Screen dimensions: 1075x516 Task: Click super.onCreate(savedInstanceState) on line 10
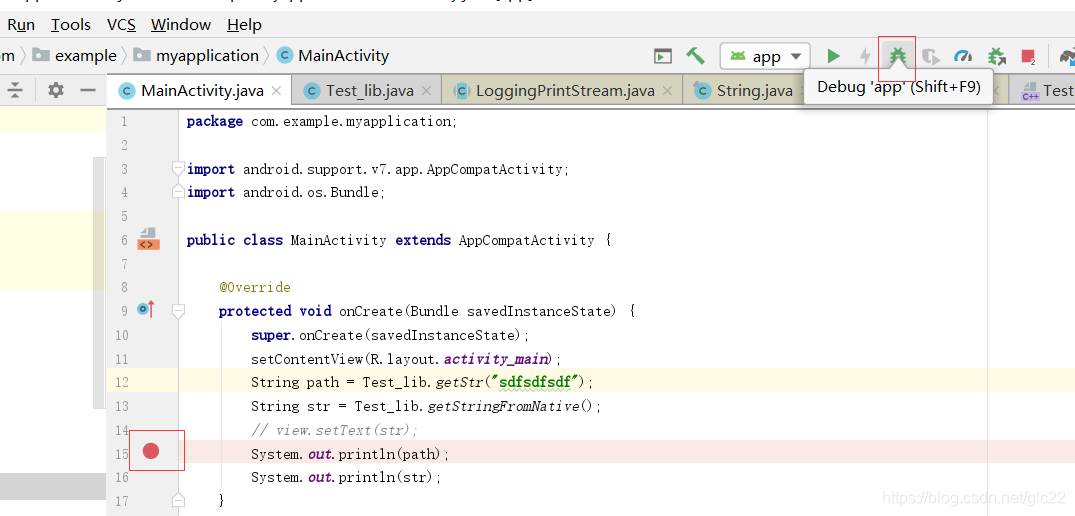[390, 335]
